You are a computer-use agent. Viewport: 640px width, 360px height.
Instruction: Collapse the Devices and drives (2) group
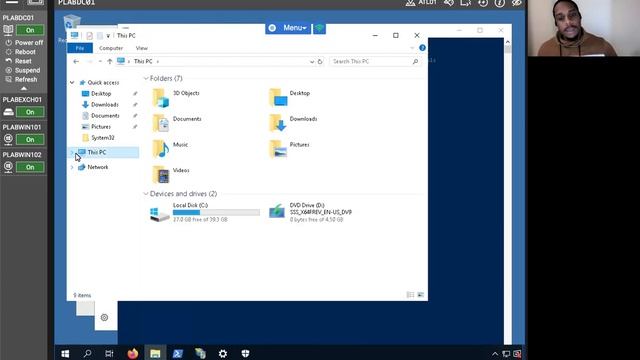coord(146,193)
